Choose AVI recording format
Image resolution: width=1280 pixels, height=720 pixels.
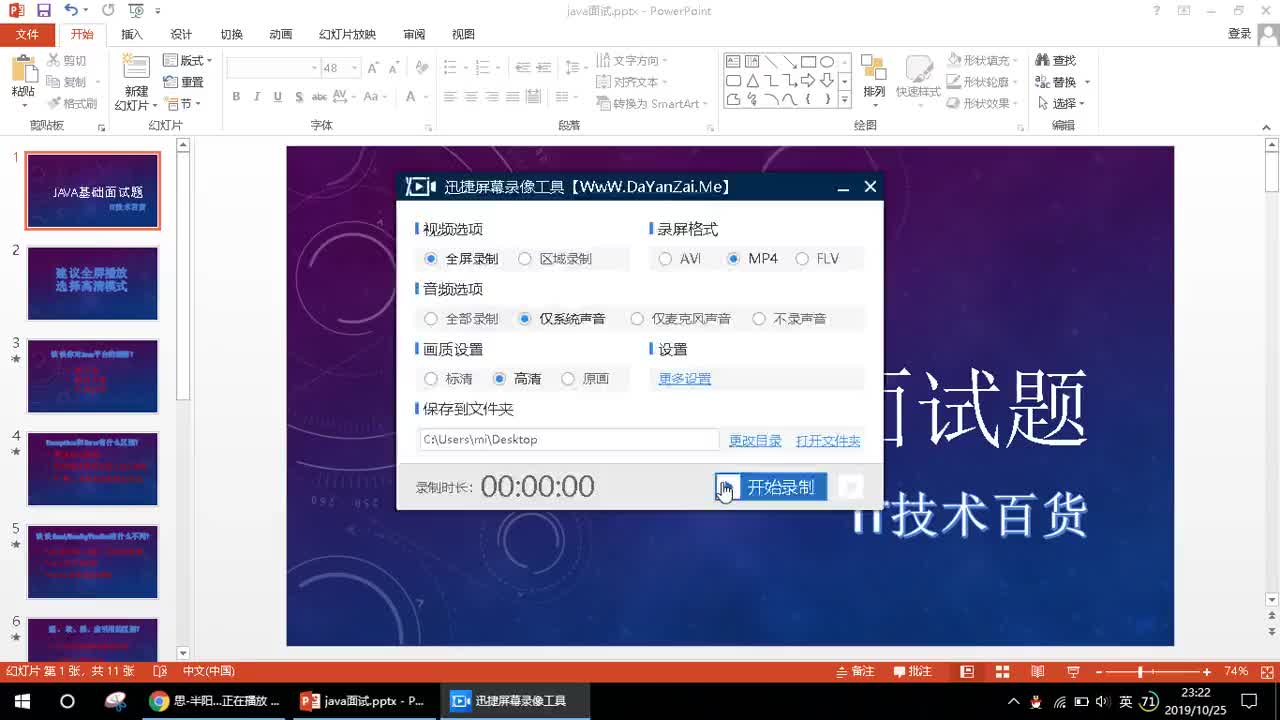pyautogui.click(x=680, y=259)
